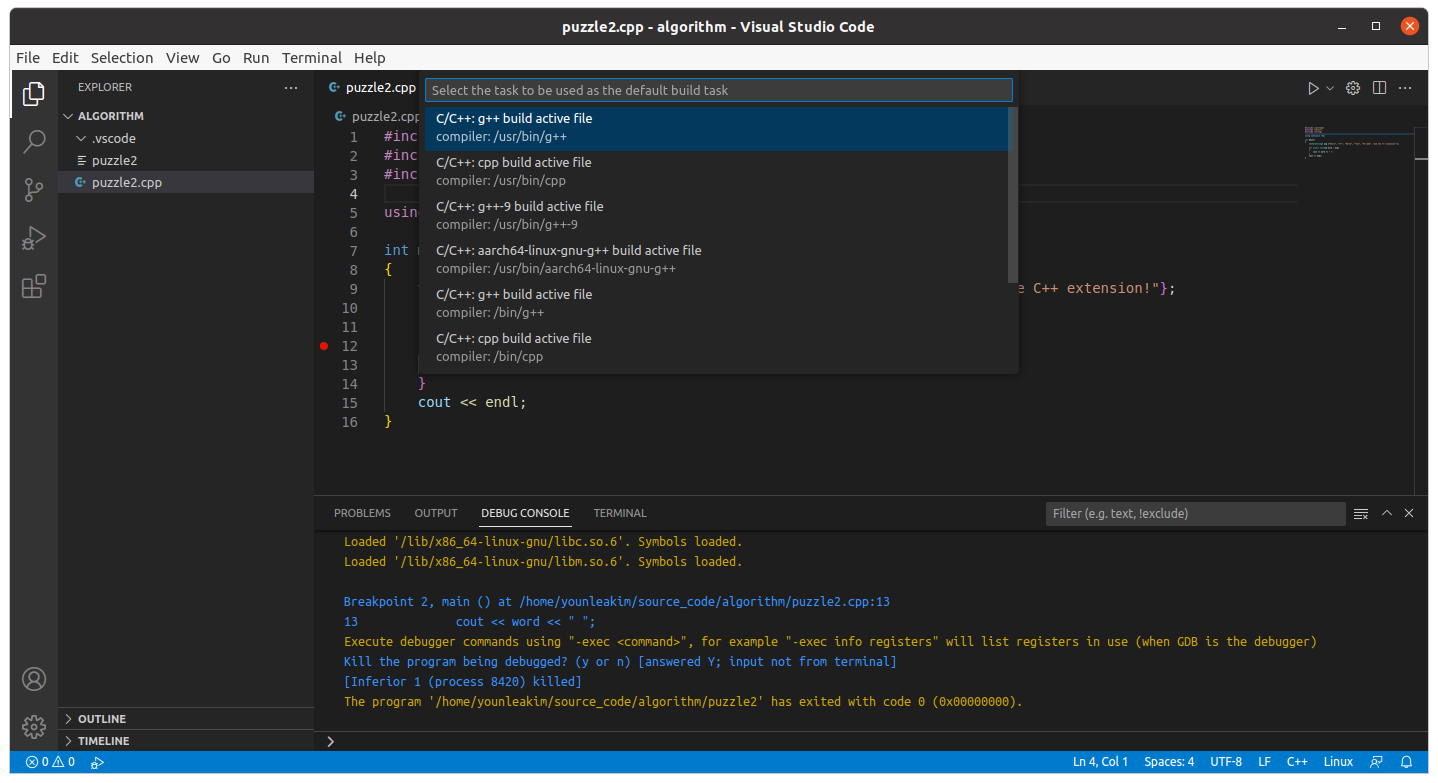Open the run options chevron beside the play icon
Image resolution: width=1438 pixels, height=783 pixels.
[1330, 88]
